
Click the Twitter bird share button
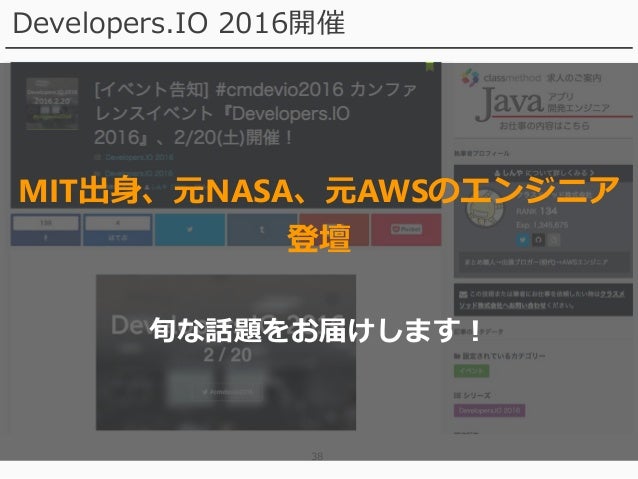tap(190, 230)
